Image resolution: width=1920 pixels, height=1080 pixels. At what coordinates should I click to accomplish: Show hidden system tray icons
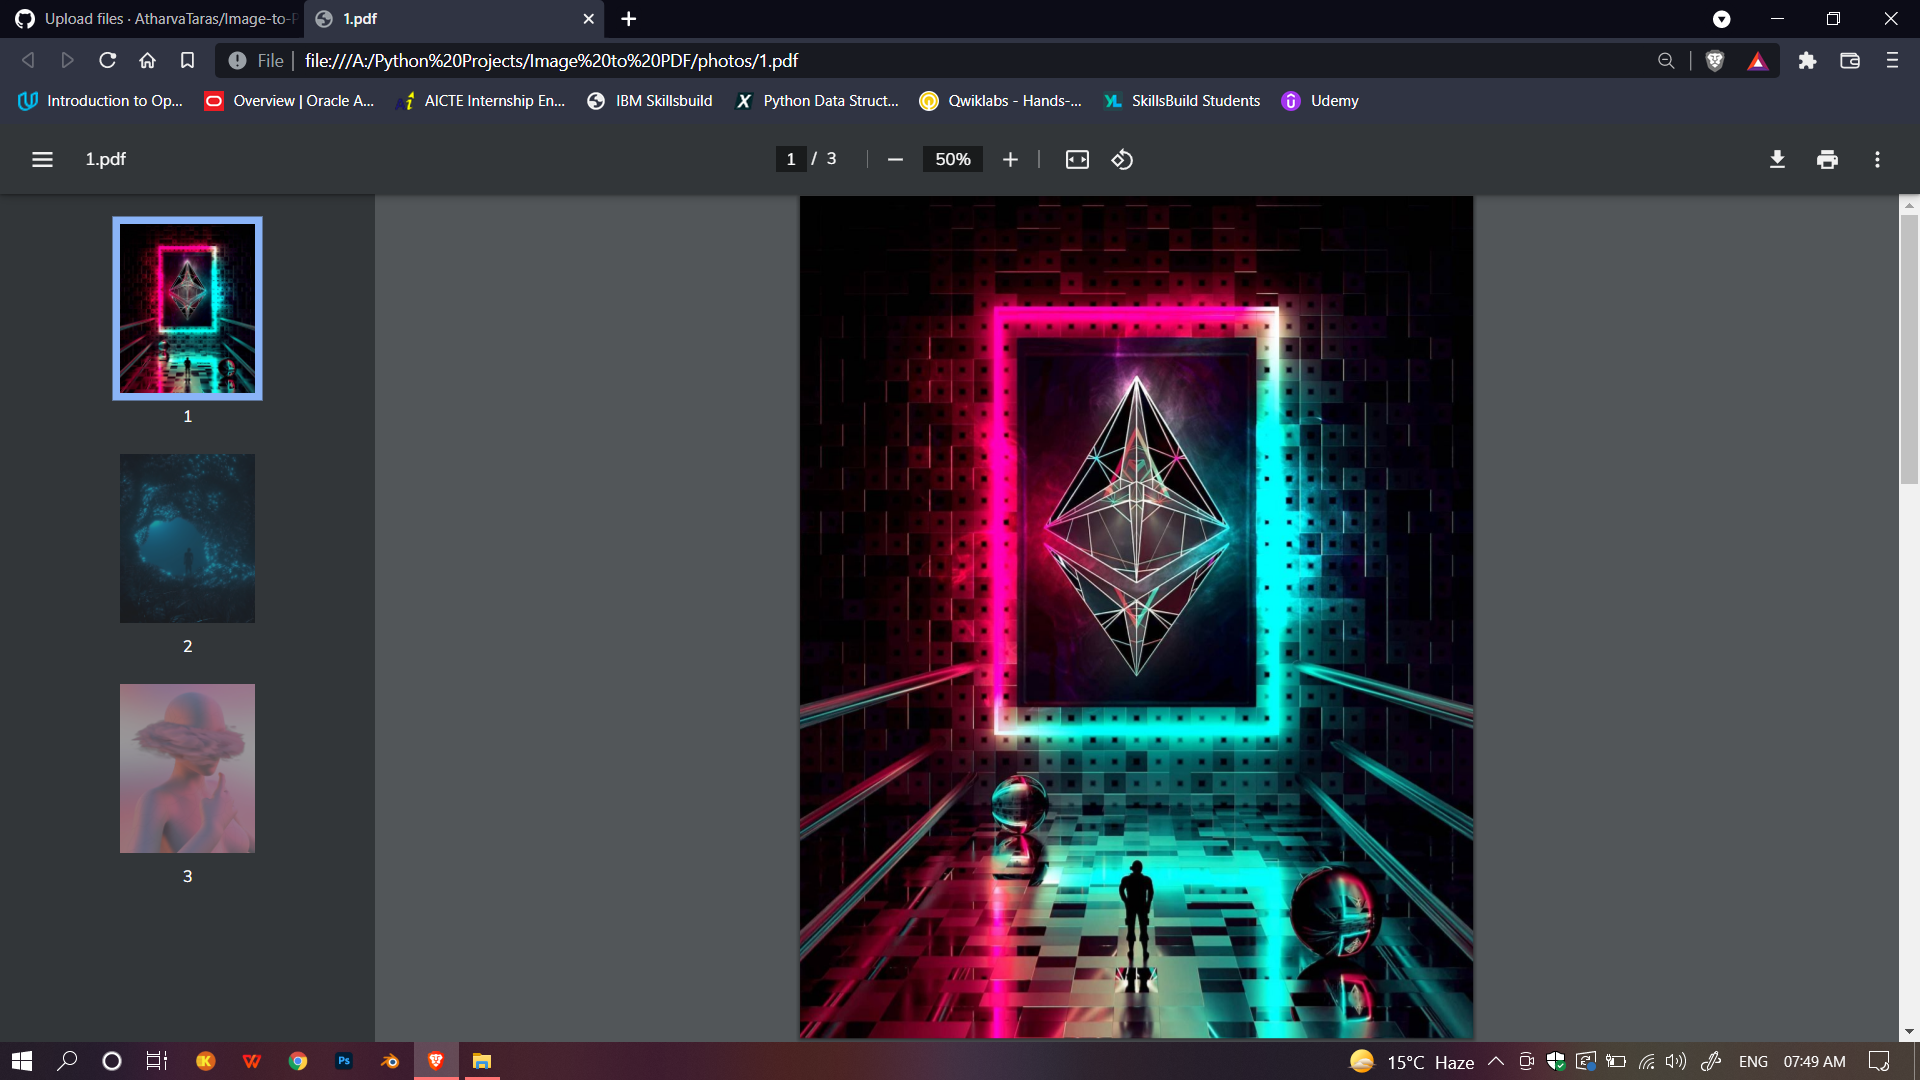(1496, 1061)
